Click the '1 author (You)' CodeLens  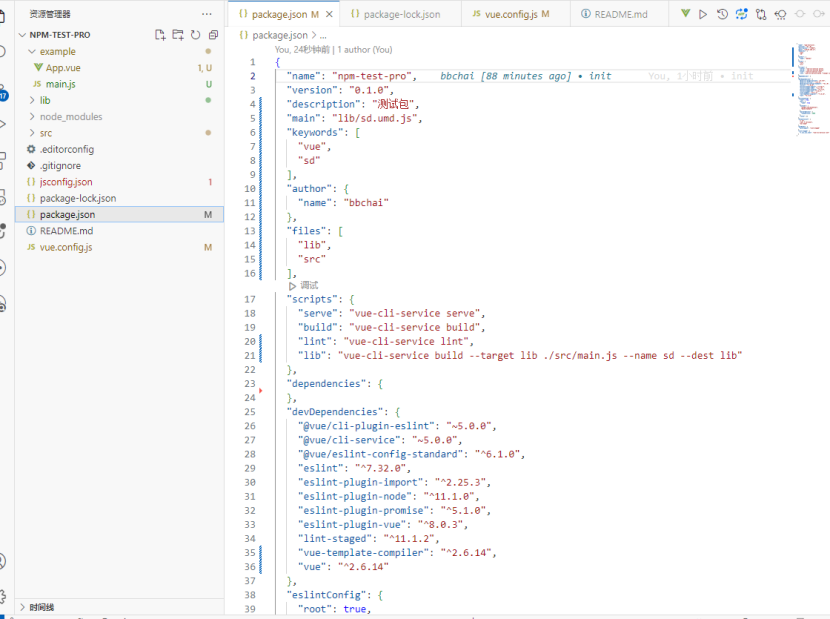pos(365,49)
